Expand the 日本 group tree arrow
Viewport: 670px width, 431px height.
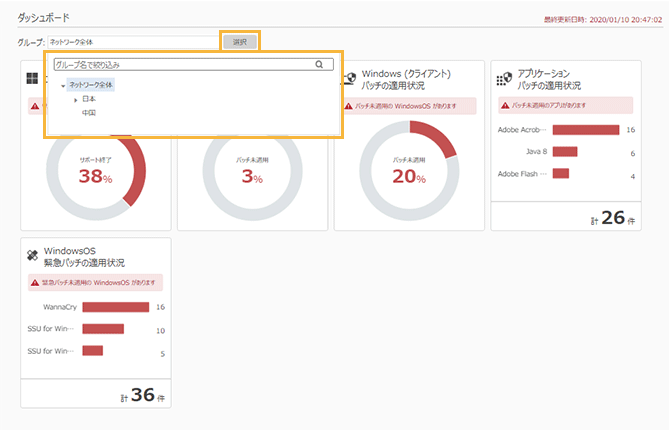pyautogui.click(x=75, y=99)
